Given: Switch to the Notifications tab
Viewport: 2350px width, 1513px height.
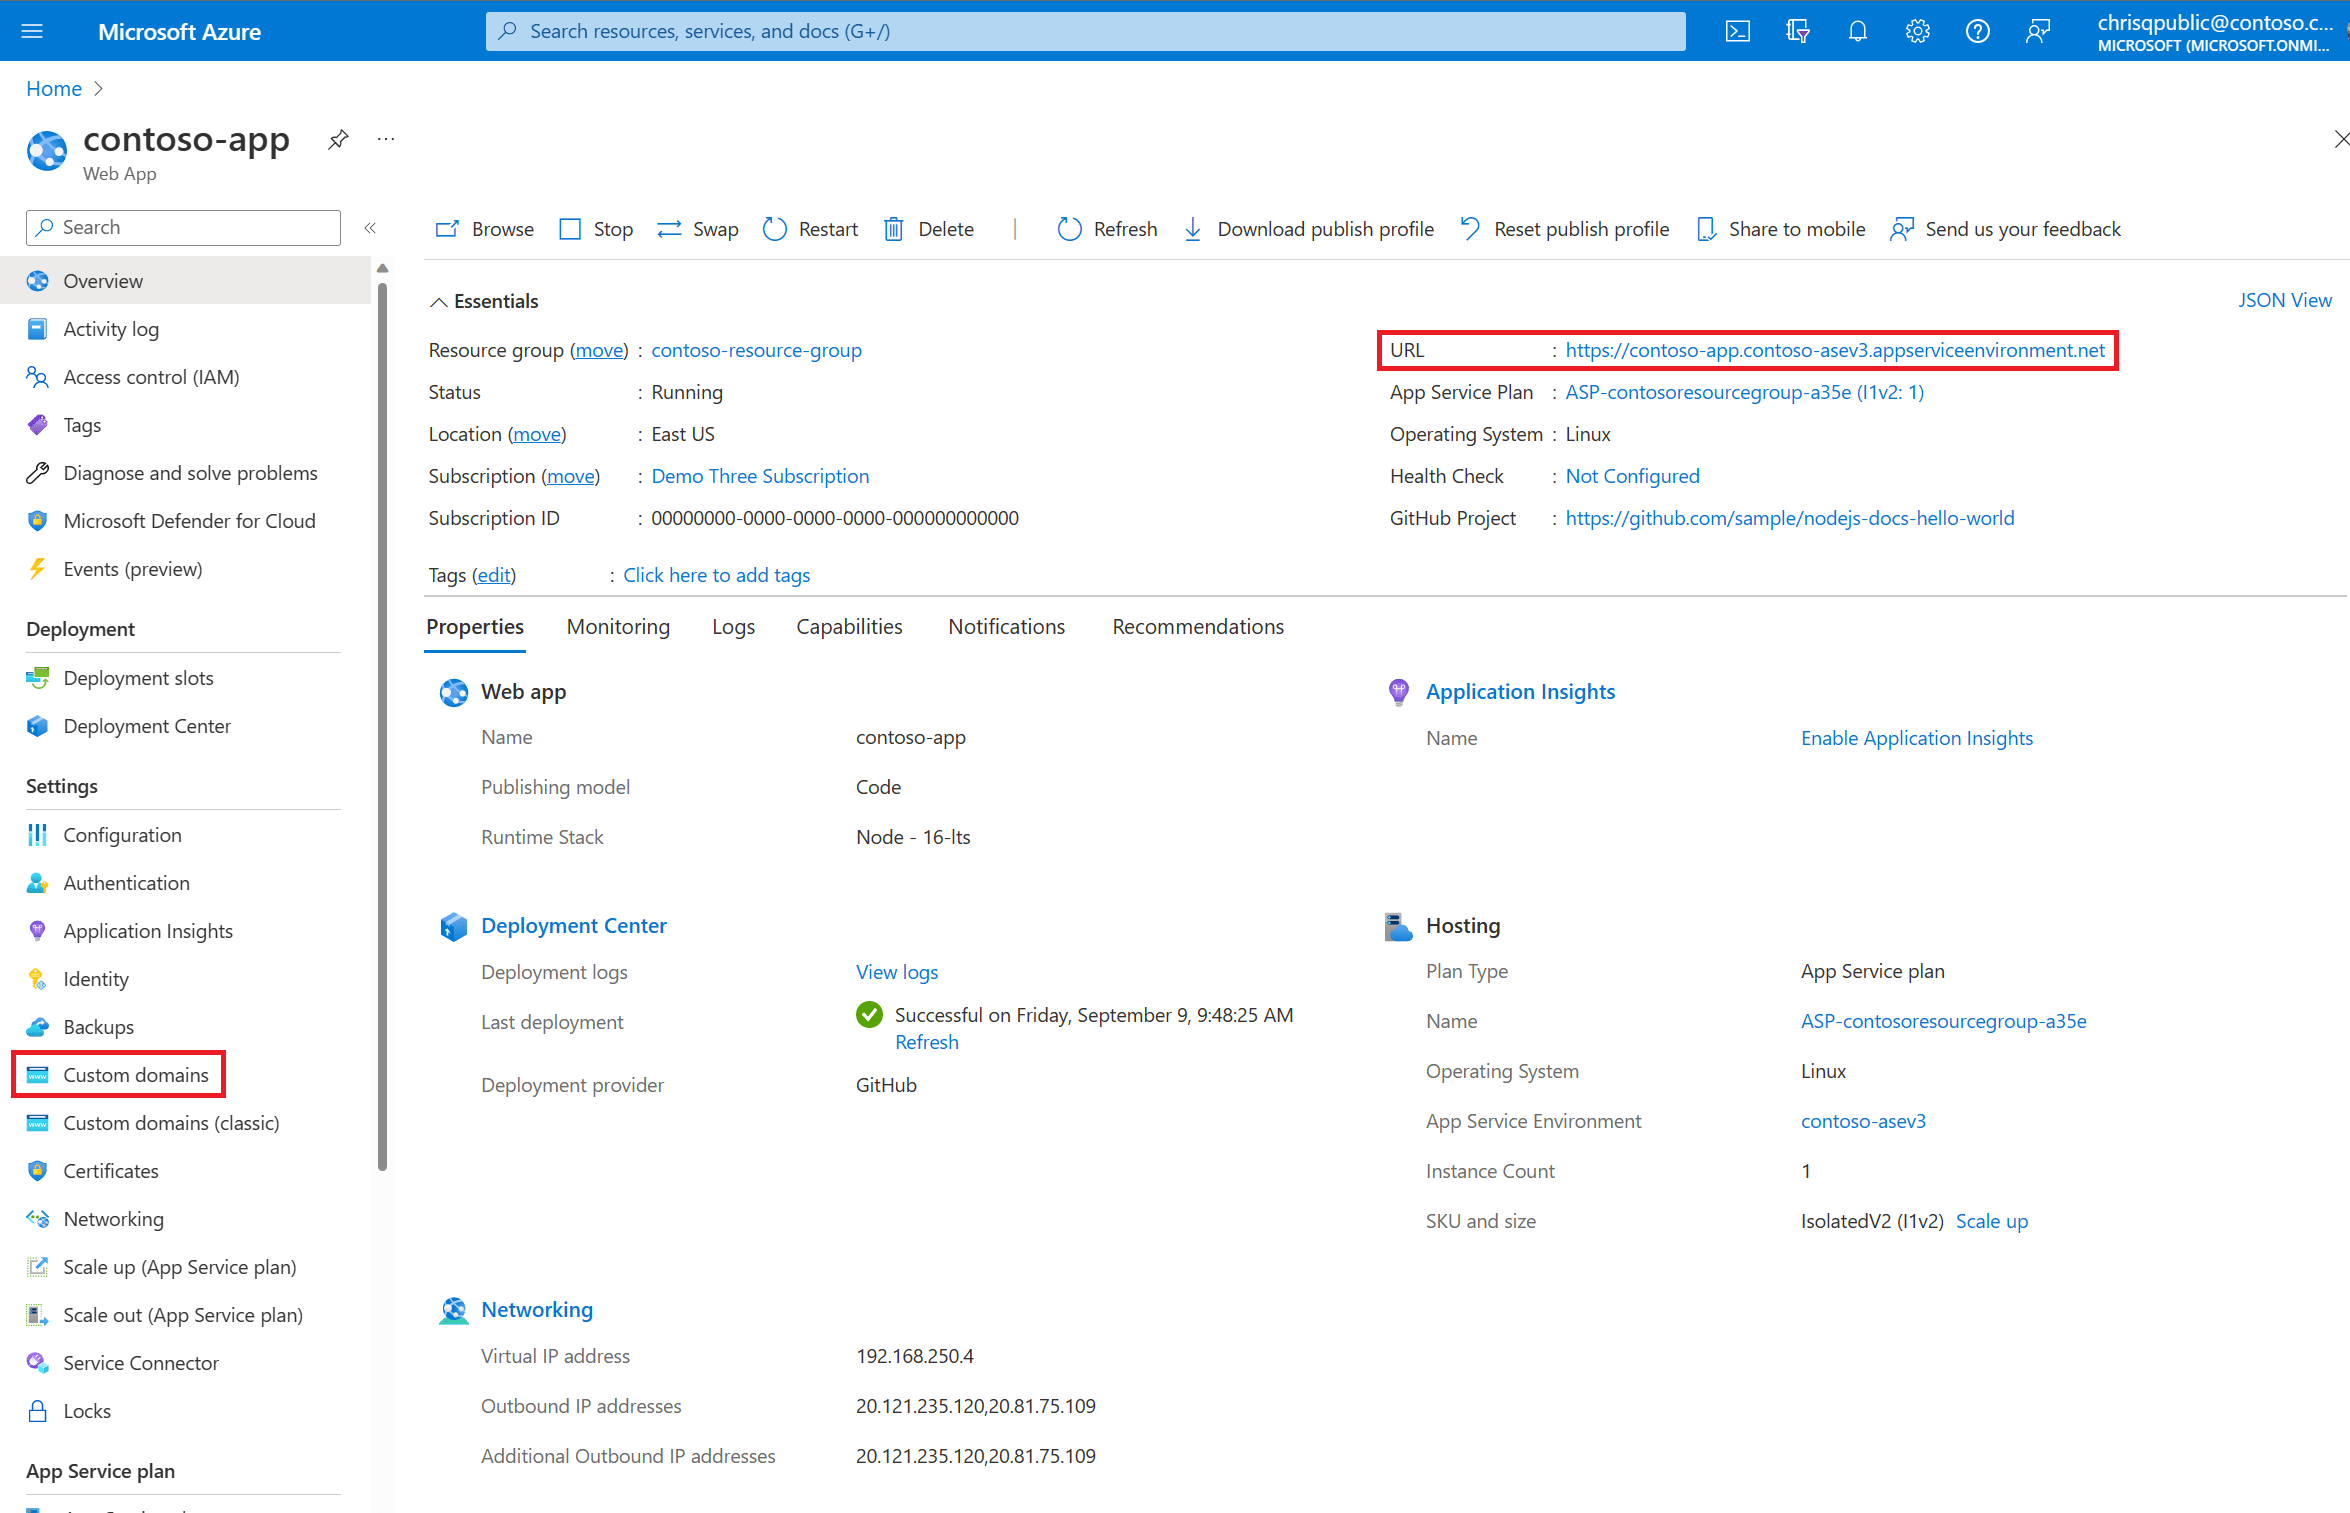Looking at the screenshot, I should pos(1006,626).
